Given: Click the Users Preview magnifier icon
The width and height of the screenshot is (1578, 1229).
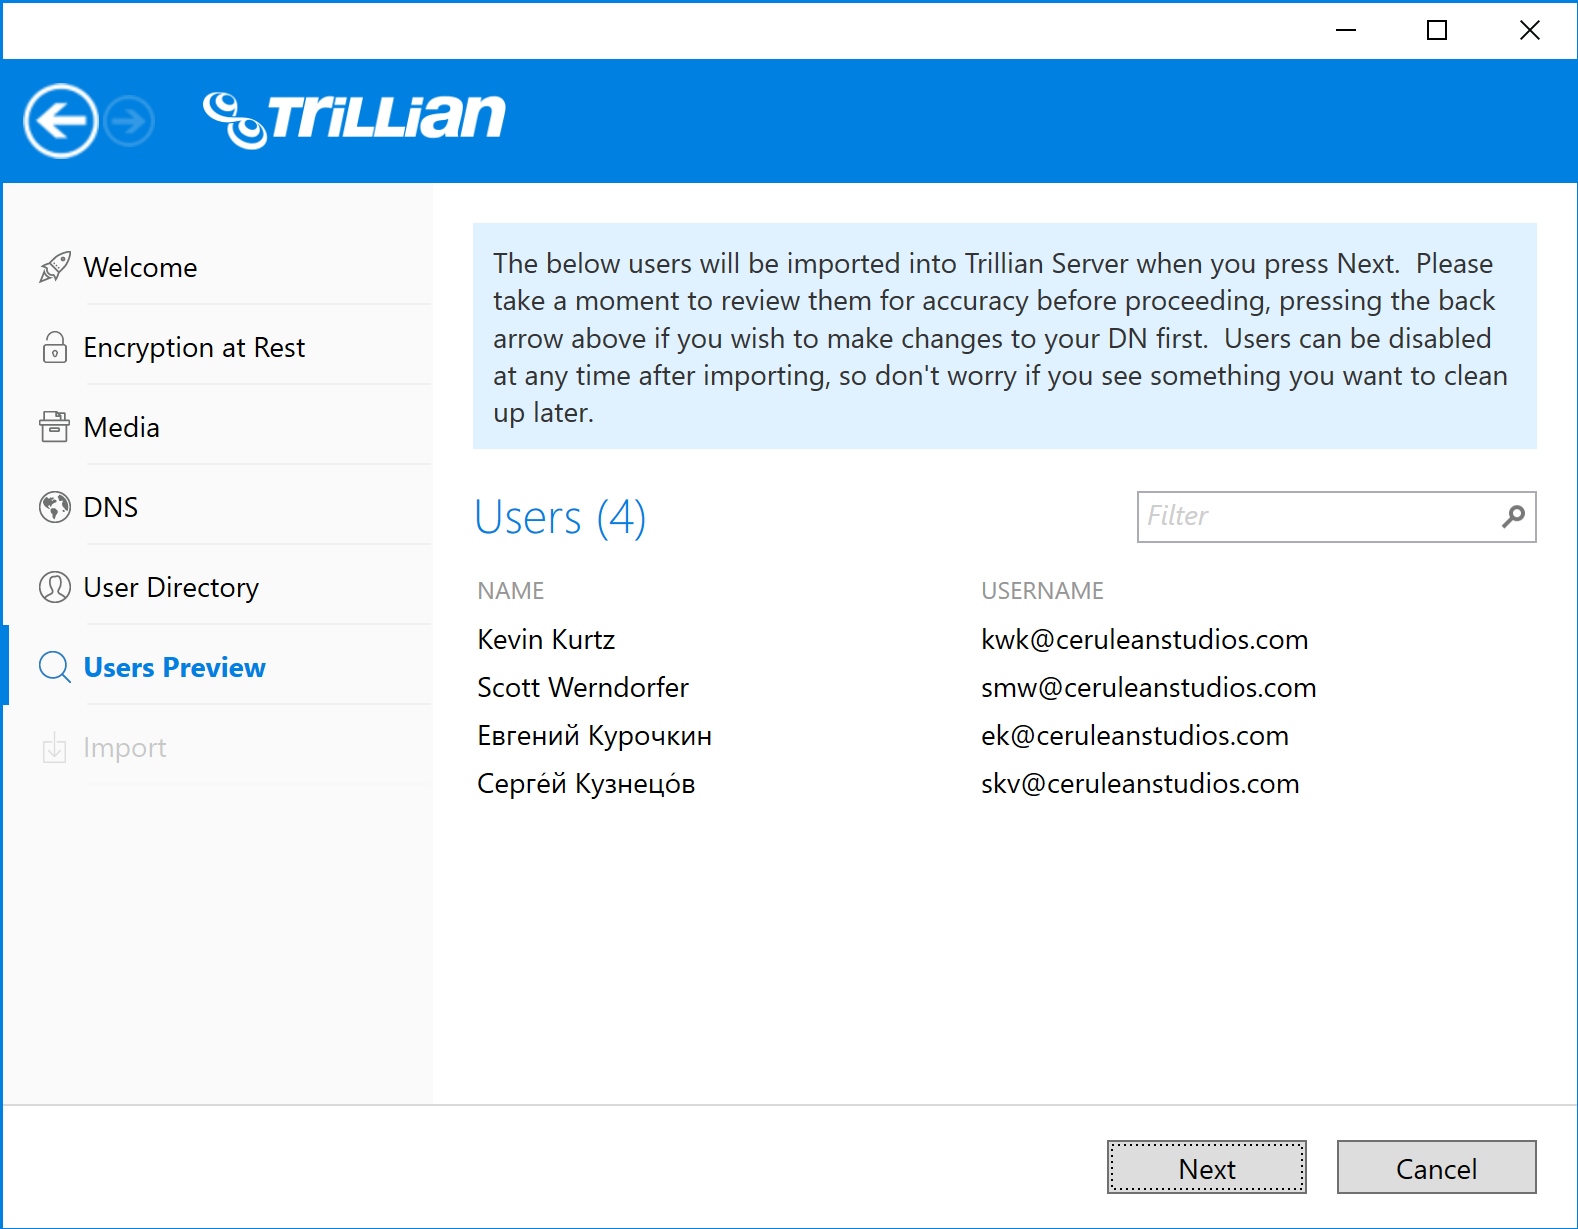Looking at the screenshot, I should click(x=55, y=667).
